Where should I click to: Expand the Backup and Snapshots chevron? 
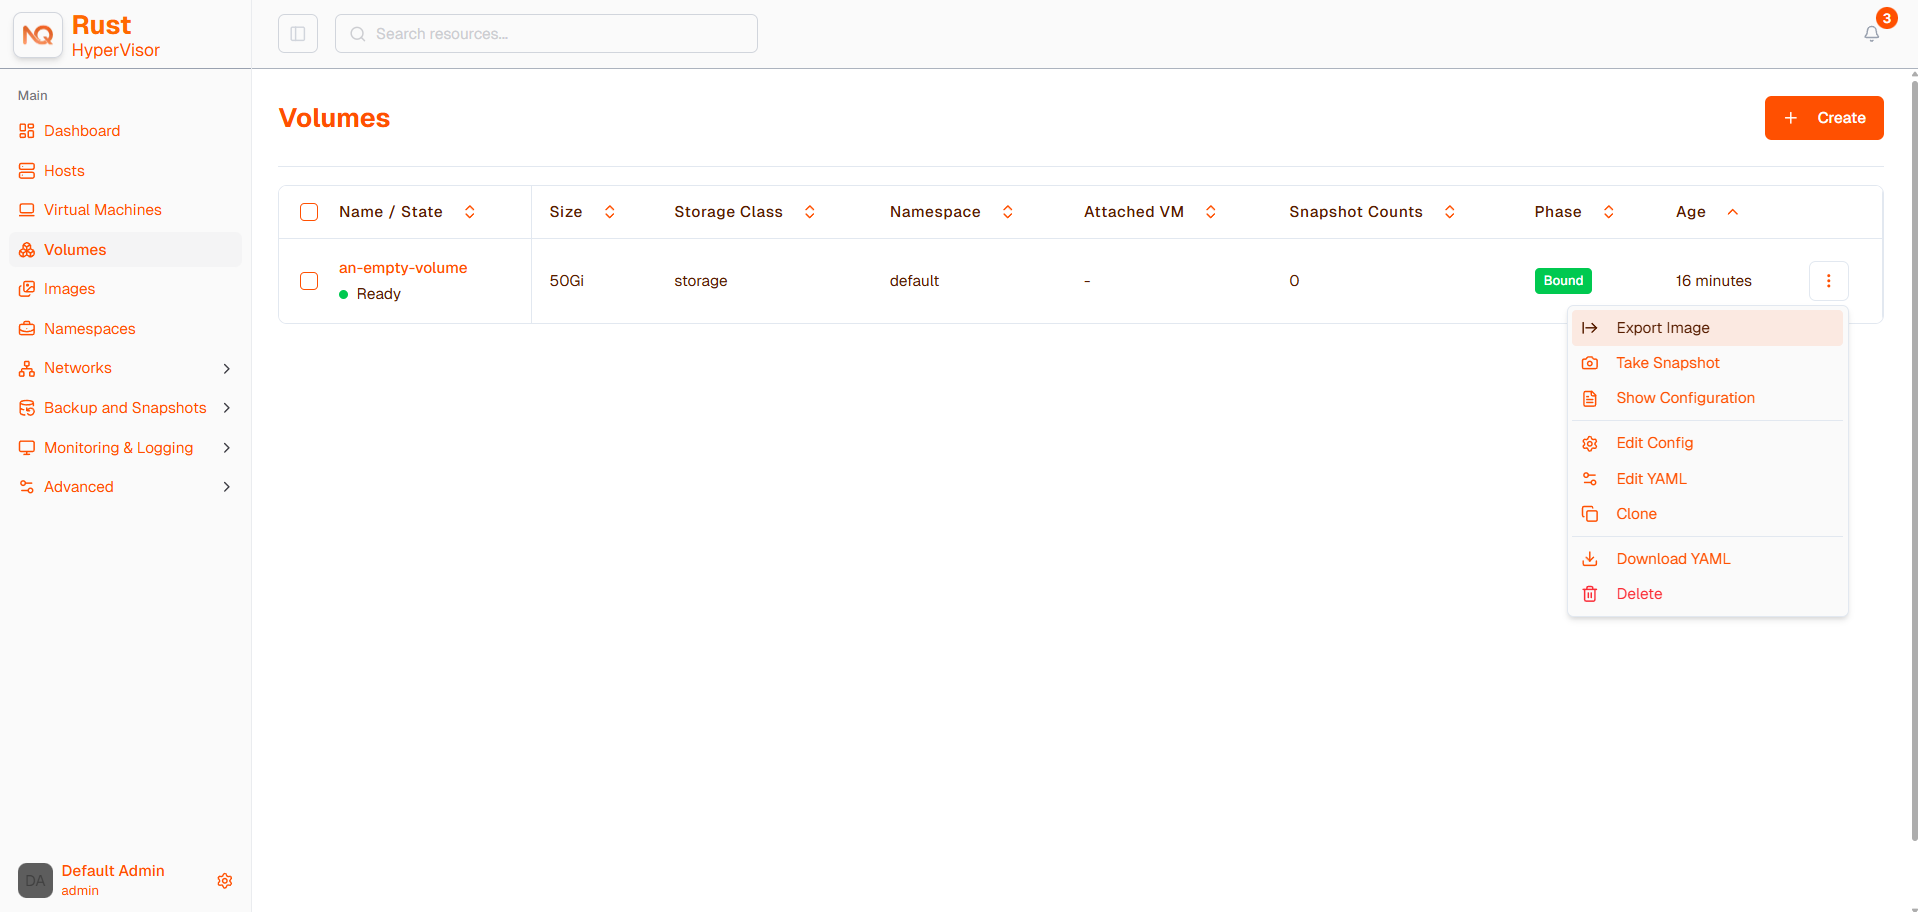tap(227, 408)
